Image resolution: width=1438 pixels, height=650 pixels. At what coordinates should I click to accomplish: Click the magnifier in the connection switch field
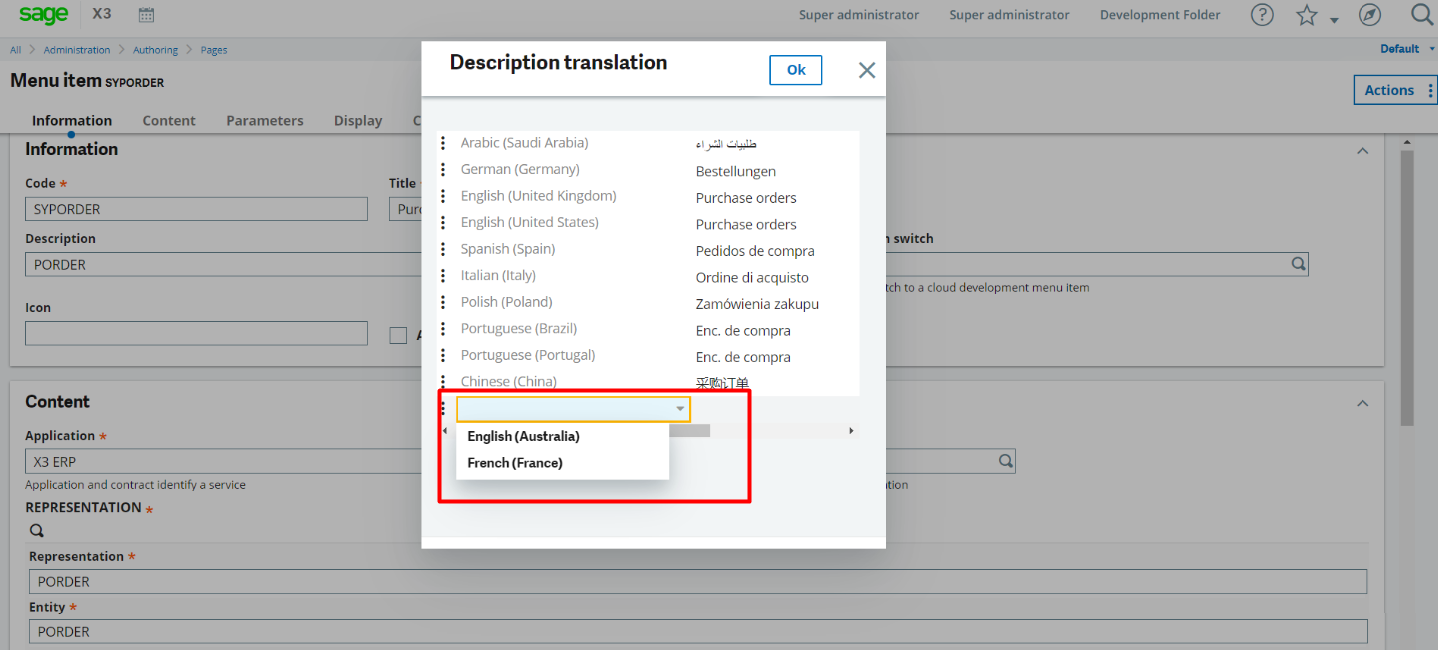point(1297,263)
